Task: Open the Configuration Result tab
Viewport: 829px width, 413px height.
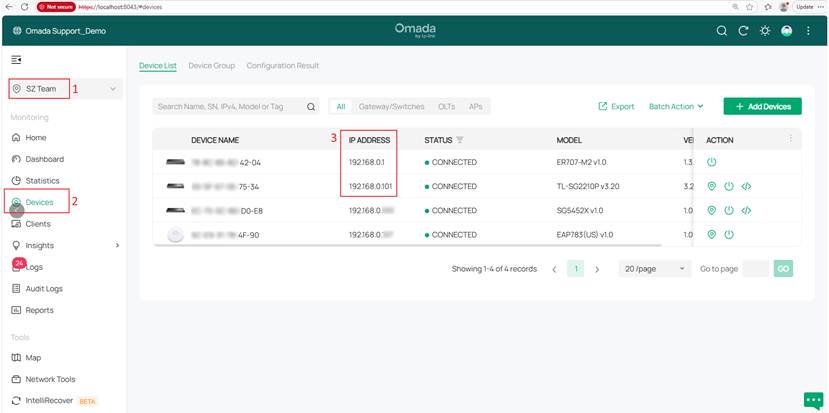Action: tap(282, 66)
